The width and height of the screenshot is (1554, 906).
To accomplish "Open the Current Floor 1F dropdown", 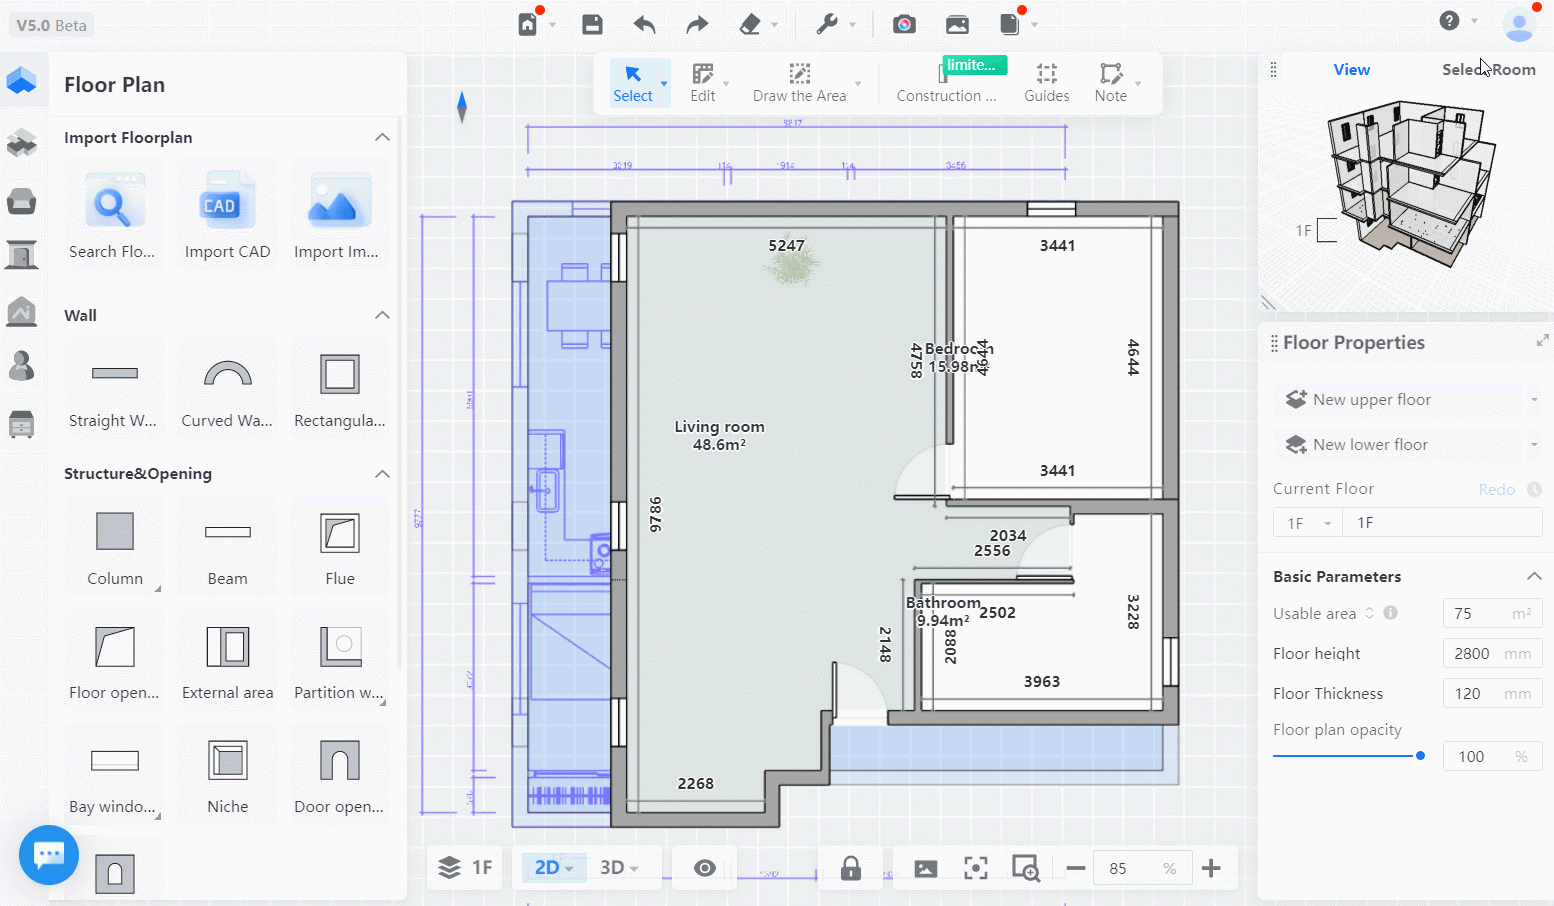I will pyautogui.click(x=1308, y=523).
